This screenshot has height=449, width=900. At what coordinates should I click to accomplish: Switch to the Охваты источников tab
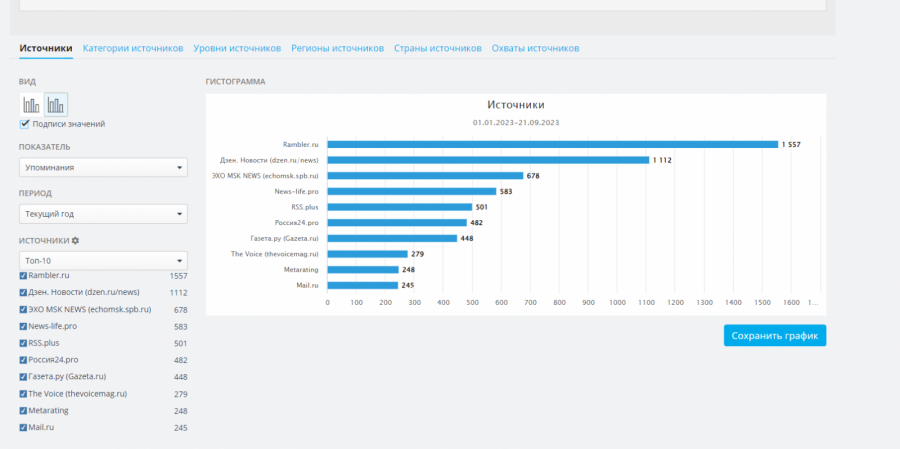click(x=536, y=48)
